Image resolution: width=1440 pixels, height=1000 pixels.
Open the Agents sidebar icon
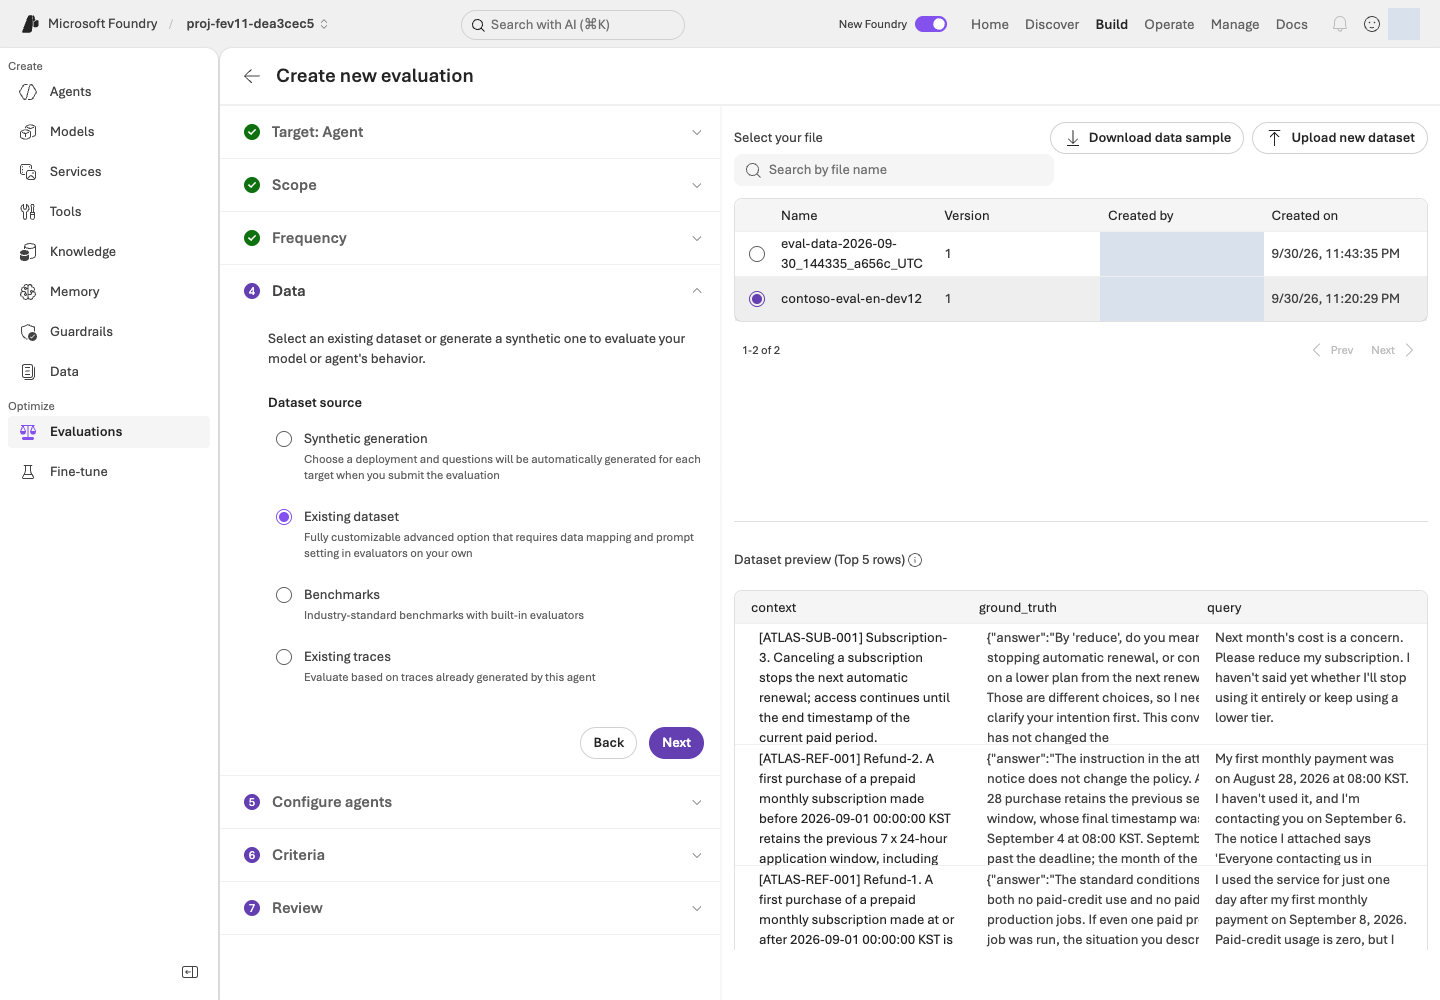click(x=28, y=92)
